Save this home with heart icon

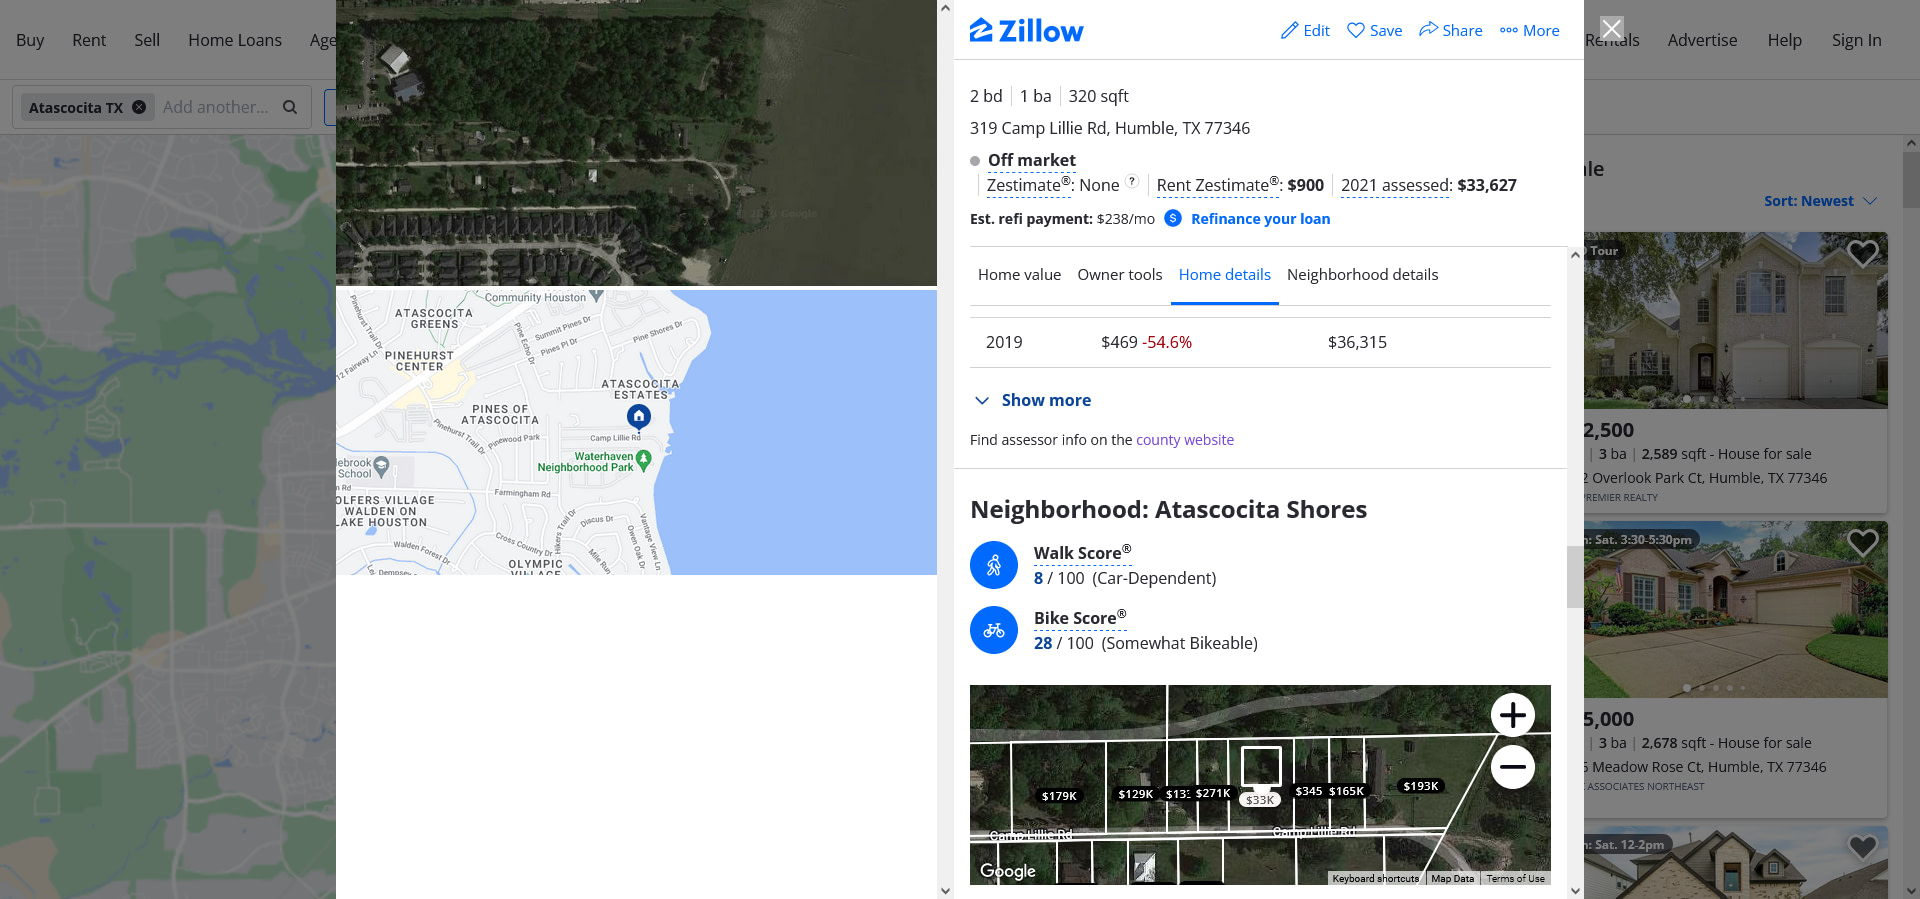(1355, 31)
